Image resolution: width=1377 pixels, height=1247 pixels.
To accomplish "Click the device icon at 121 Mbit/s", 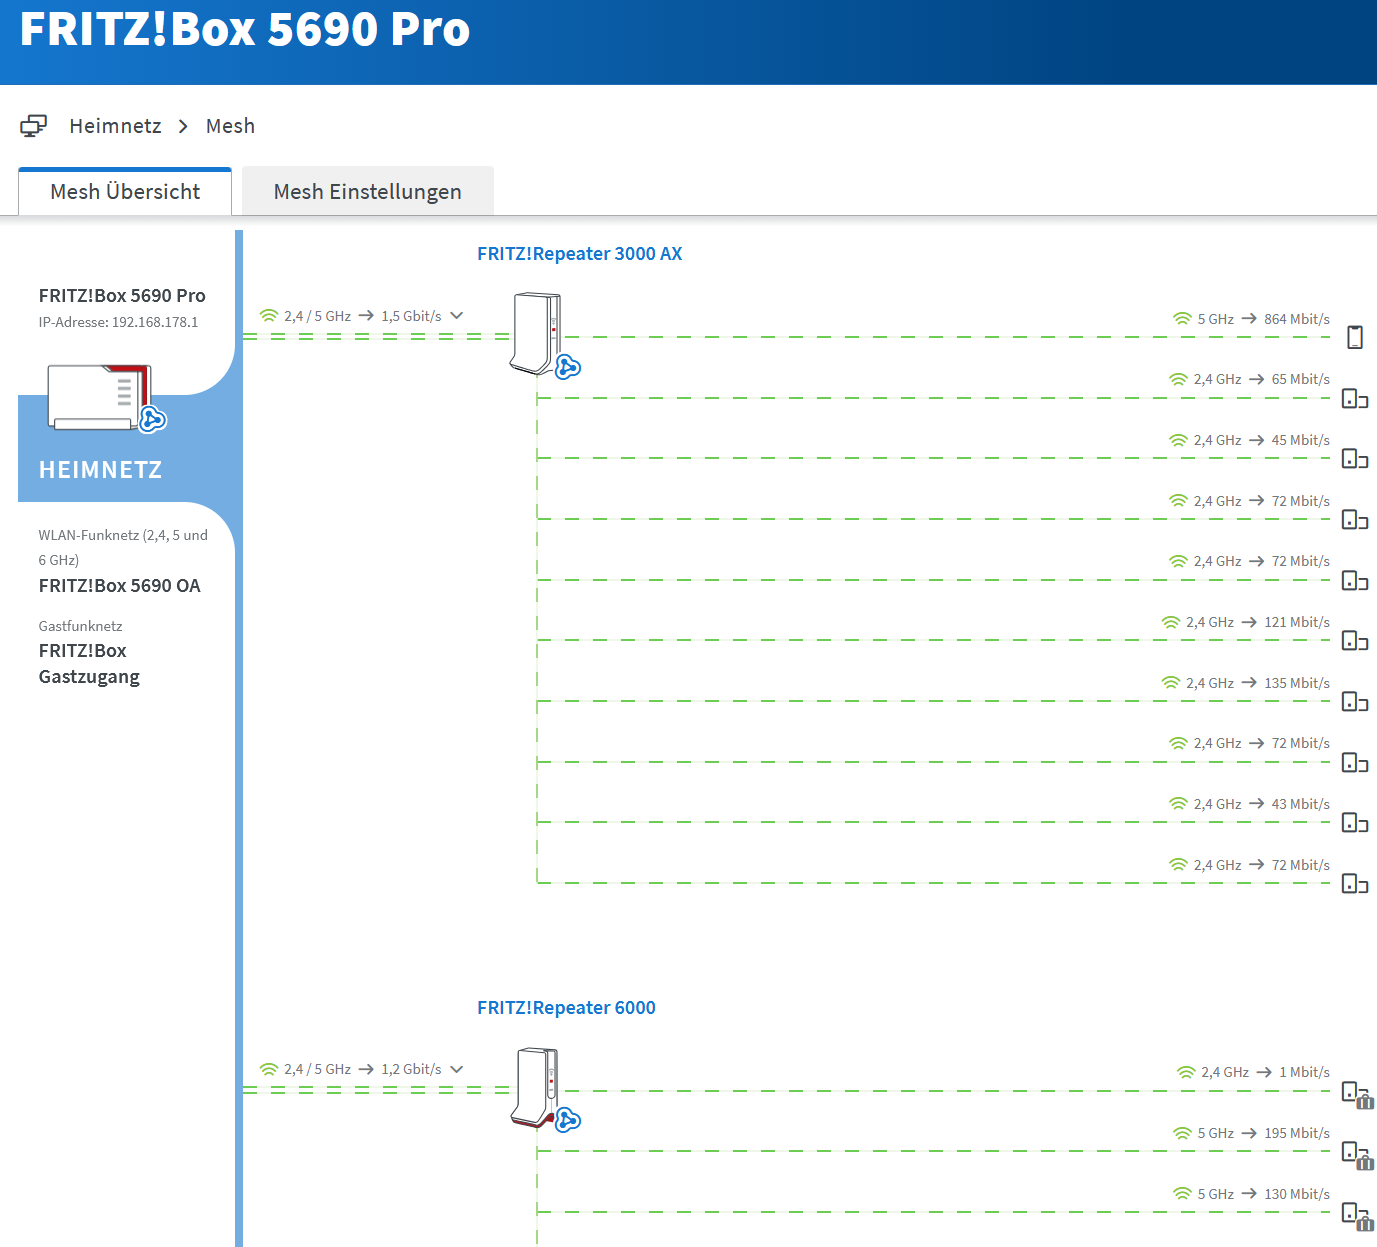I will coord(1355,641).
